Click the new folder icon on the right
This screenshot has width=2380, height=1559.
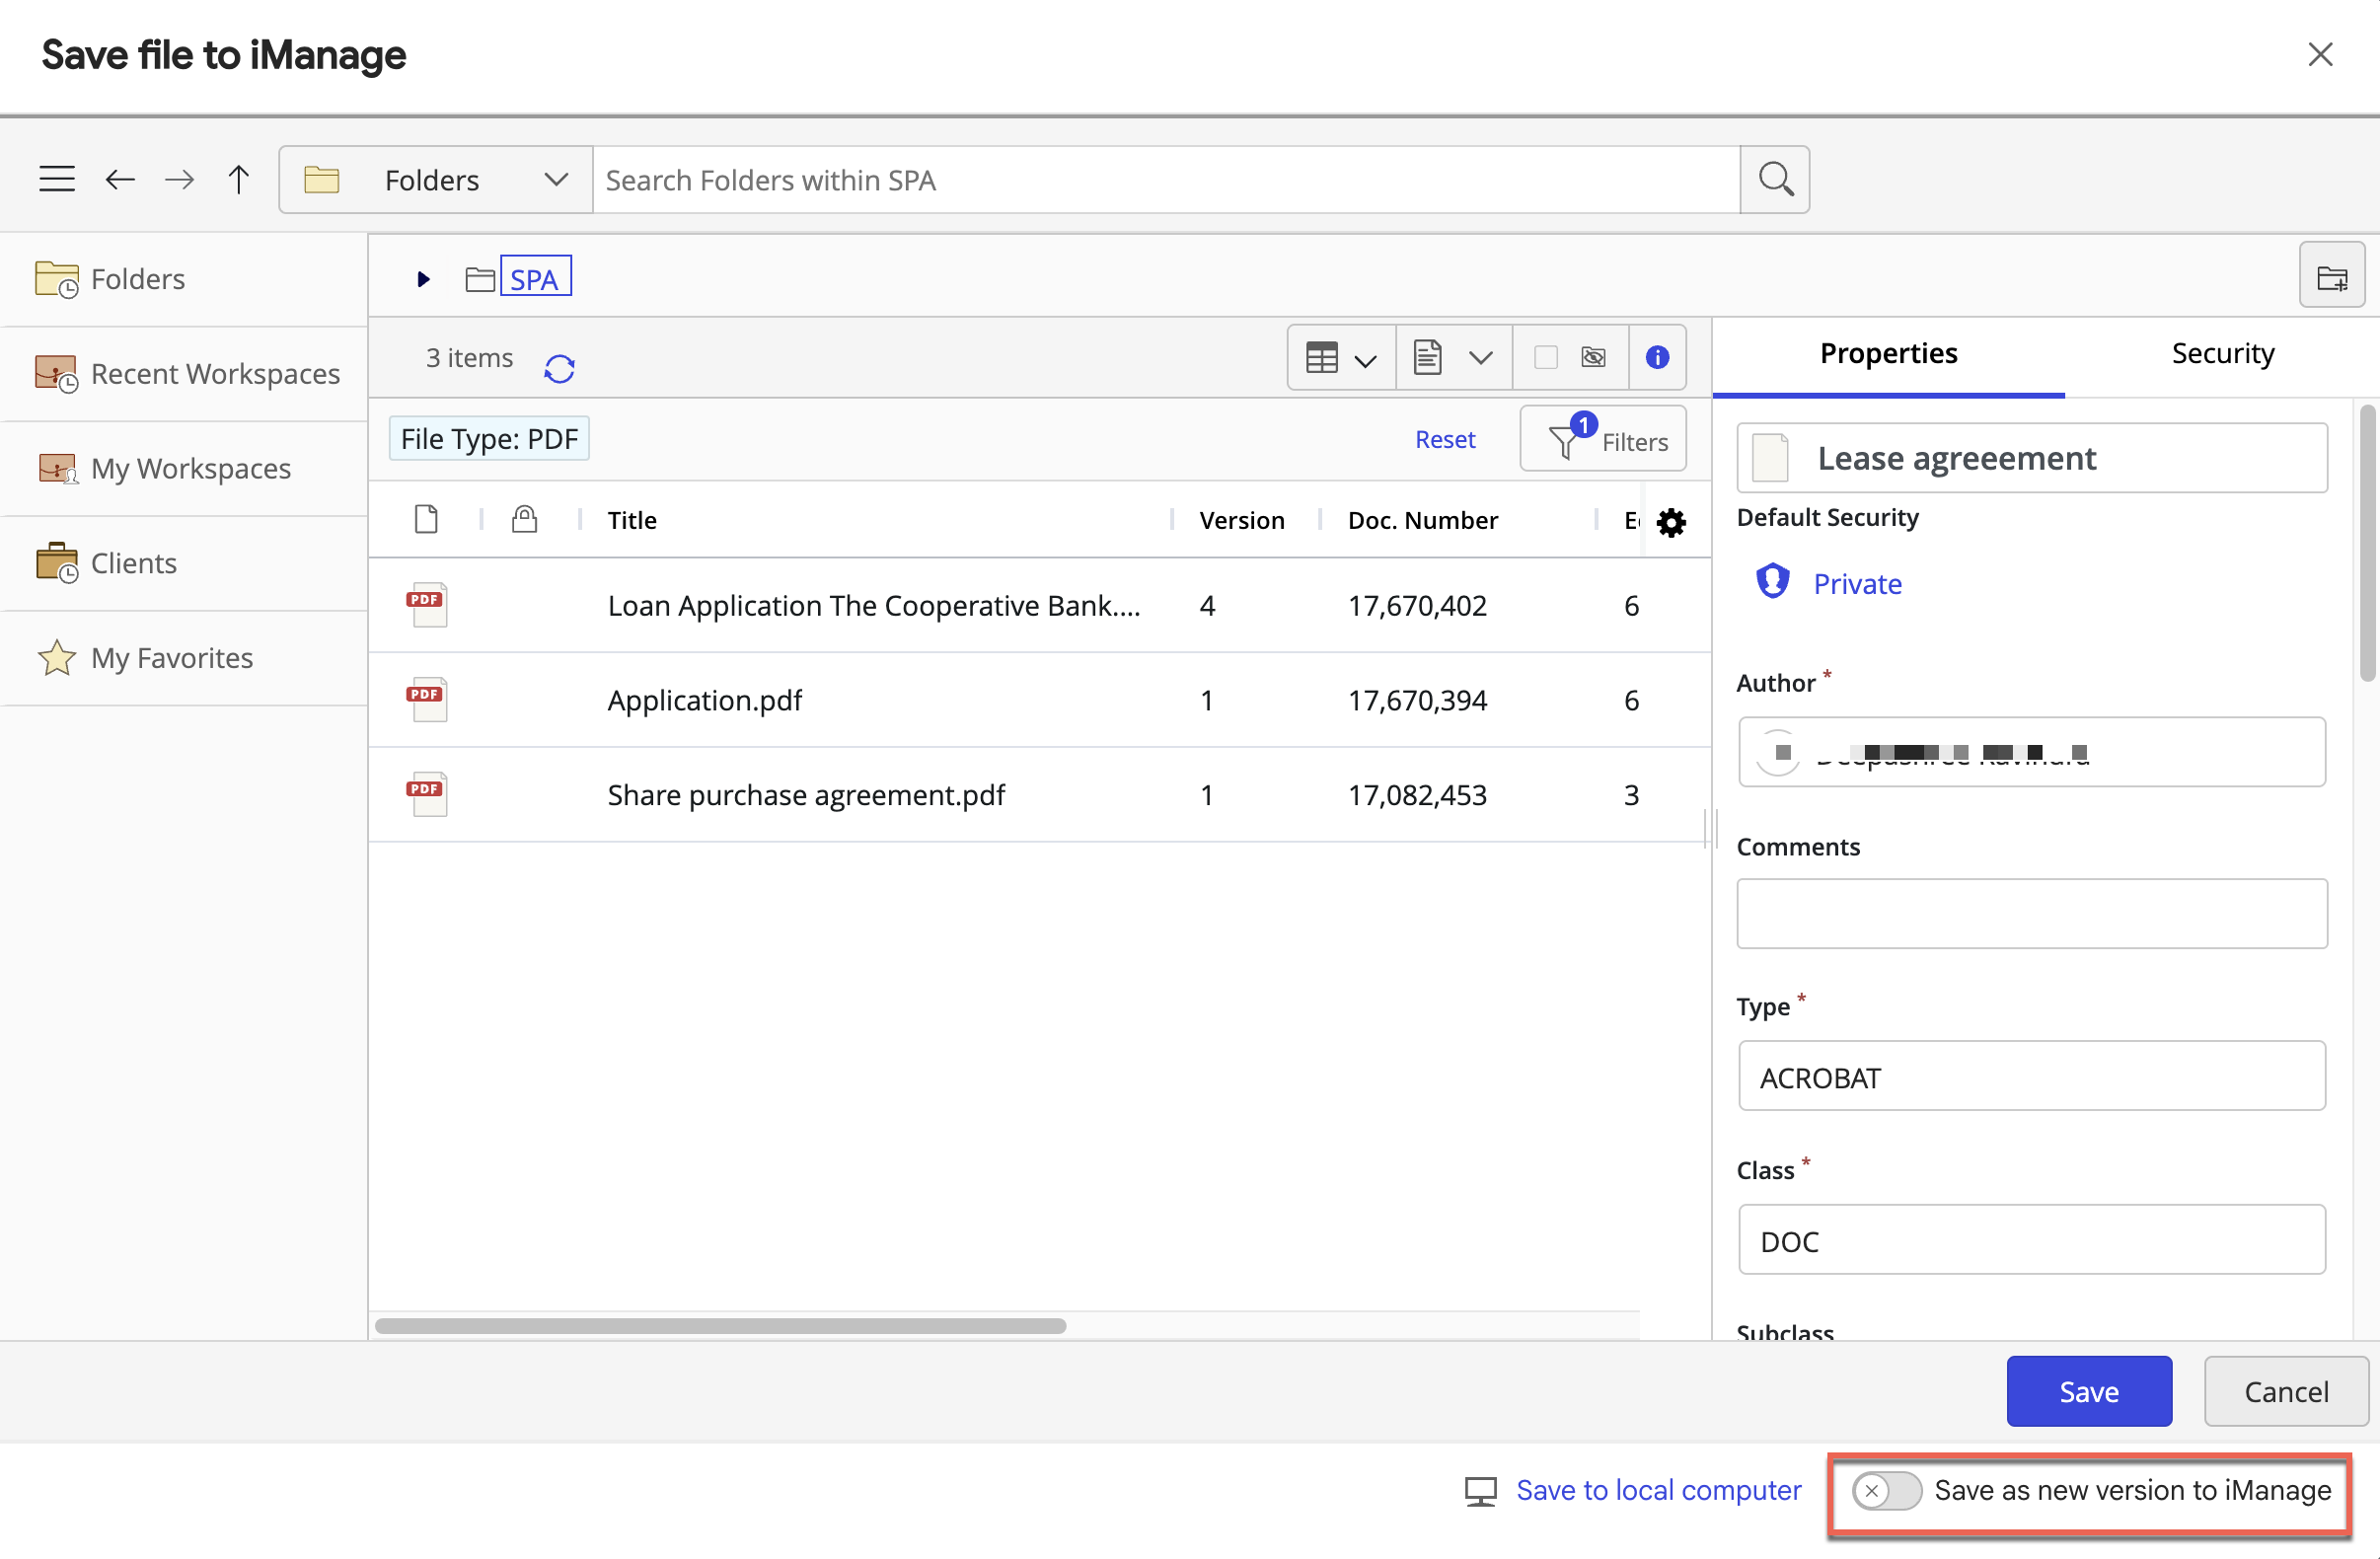point(2332,276)
